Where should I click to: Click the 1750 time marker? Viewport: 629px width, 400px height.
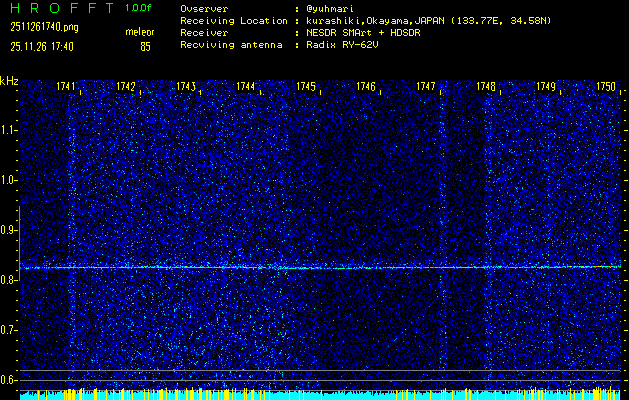pos(606,87)
